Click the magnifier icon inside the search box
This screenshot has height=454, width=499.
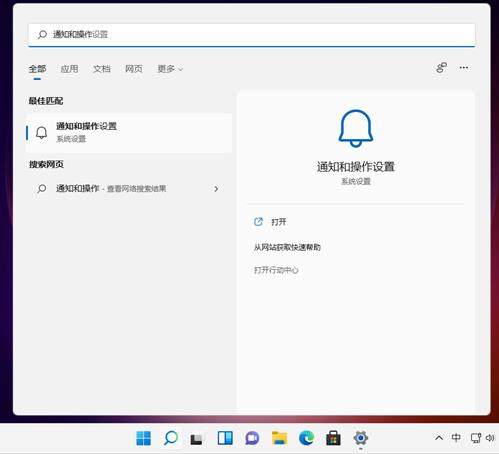[42, 34]
